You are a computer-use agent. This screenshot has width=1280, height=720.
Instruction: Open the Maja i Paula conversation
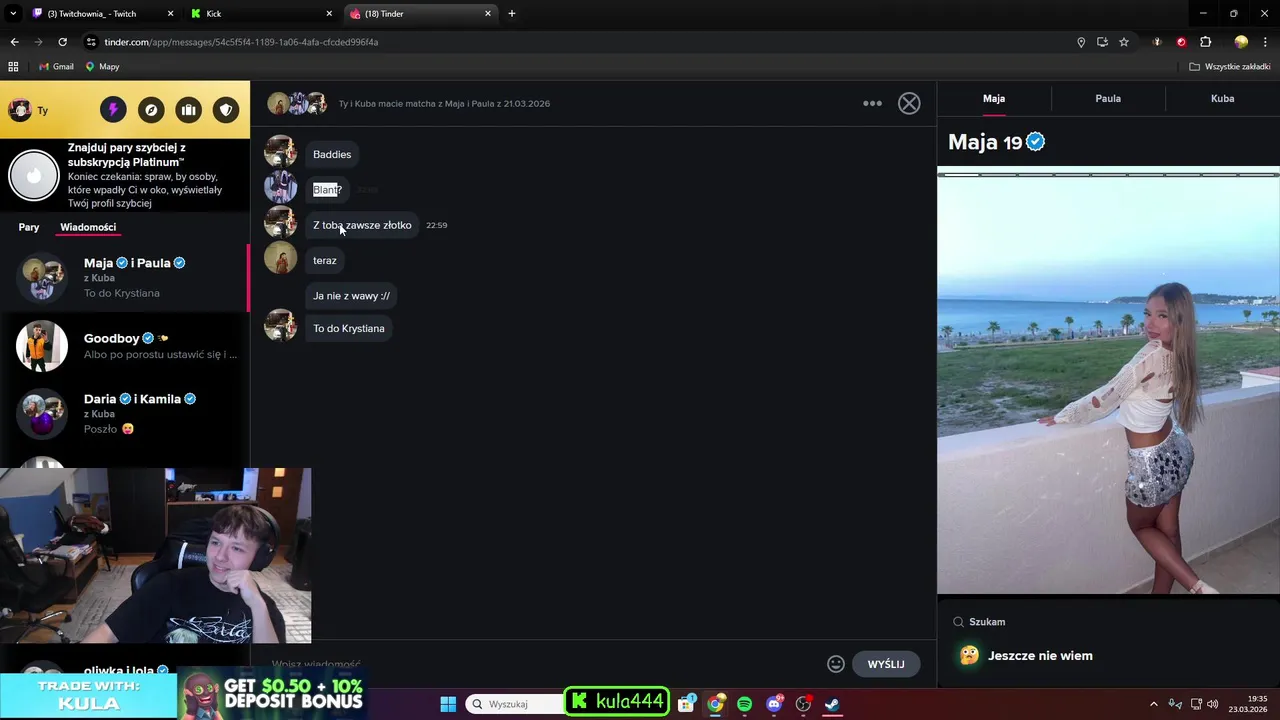tap(125, 278)
